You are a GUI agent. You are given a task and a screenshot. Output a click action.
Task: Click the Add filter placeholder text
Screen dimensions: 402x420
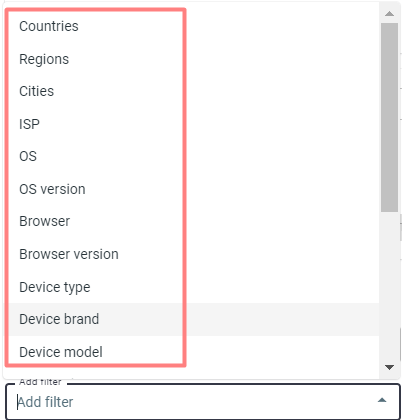pyautogui.click(x=45, y=402)
